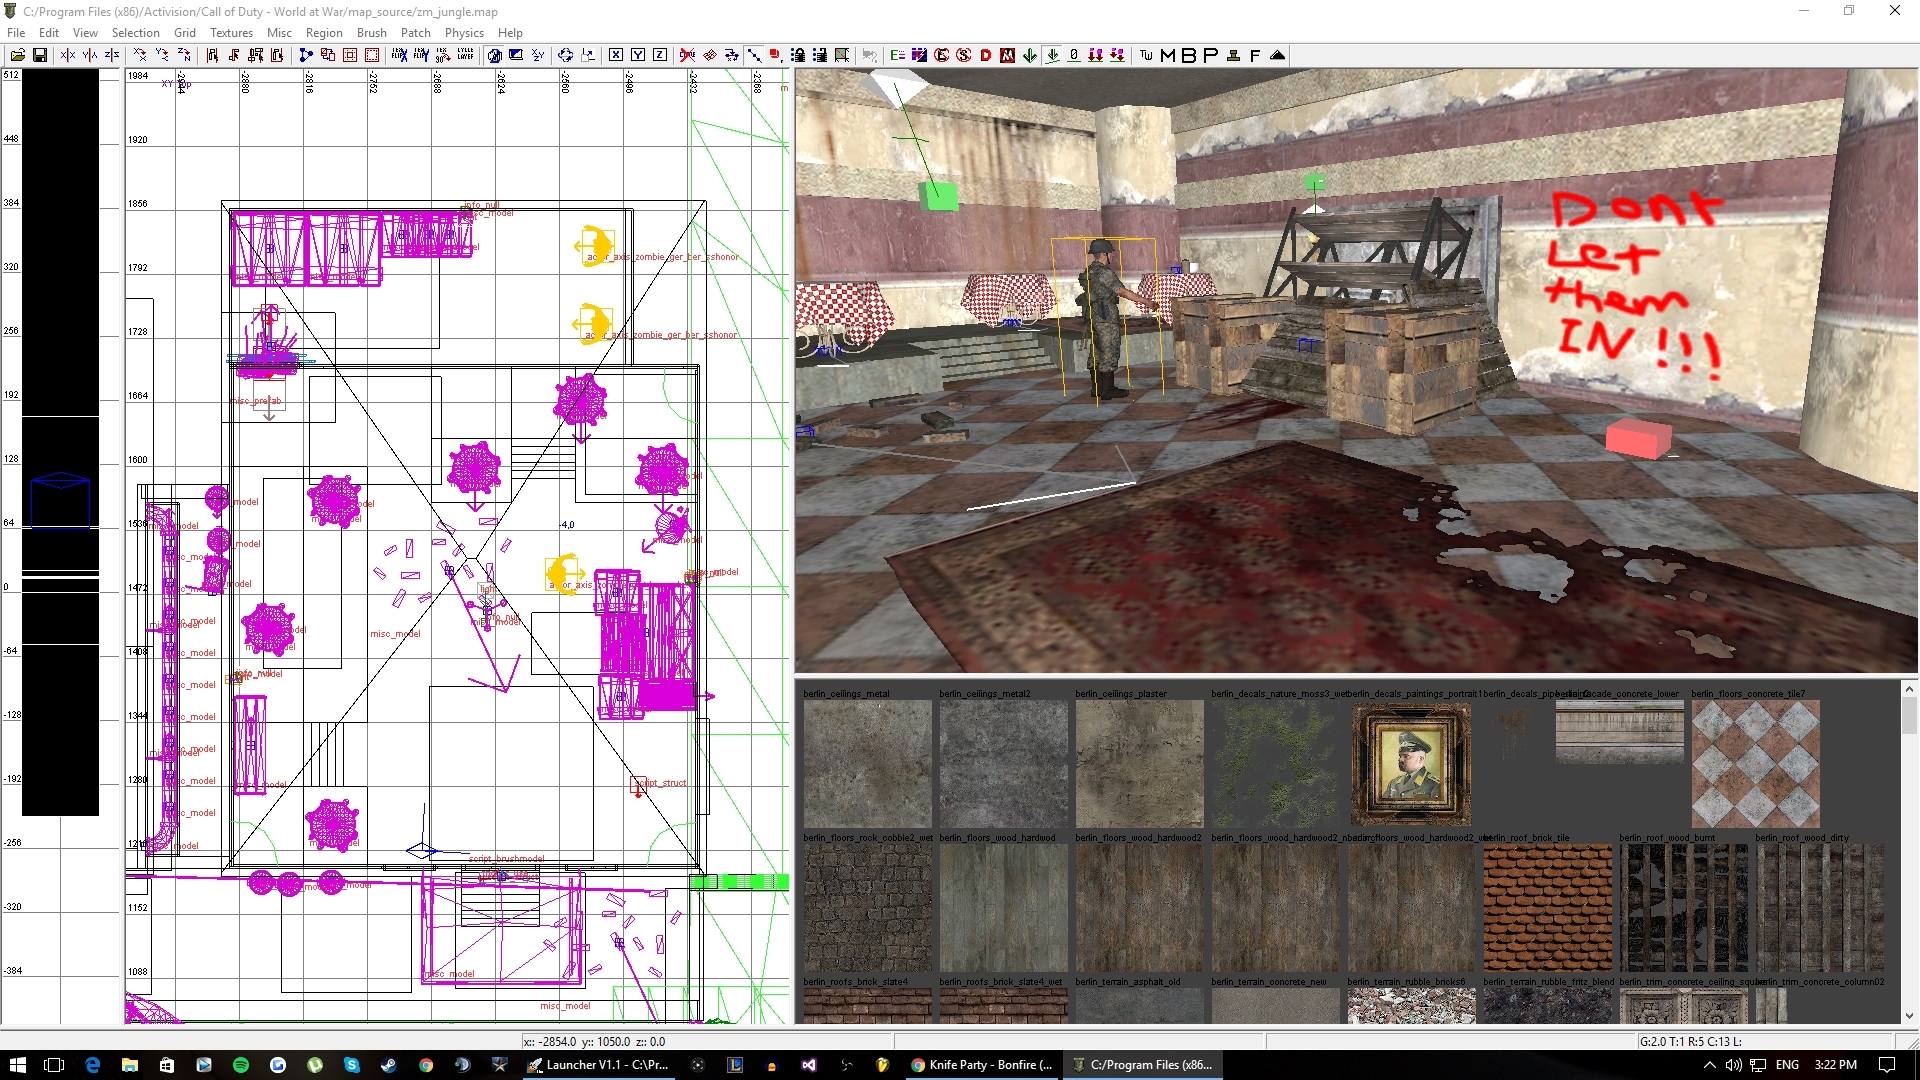Click the bold F toolbar icon

[1255, 55]
